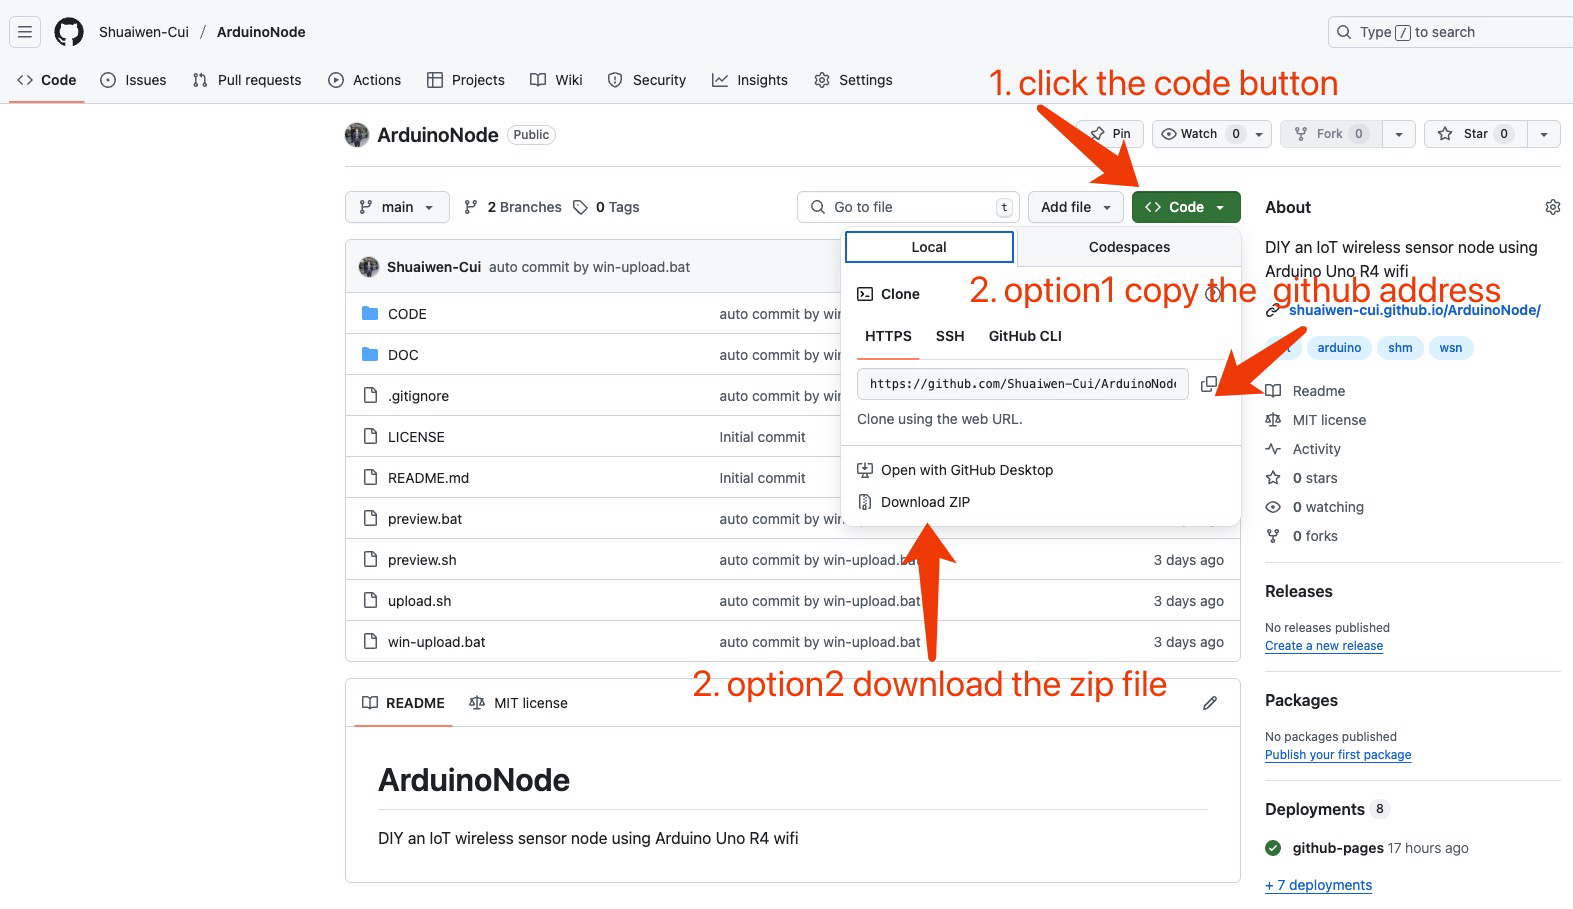Viewport: 1573px width, 909px height.
Task: Edit README with the pencil icon
Action: tap(1209, 703)
